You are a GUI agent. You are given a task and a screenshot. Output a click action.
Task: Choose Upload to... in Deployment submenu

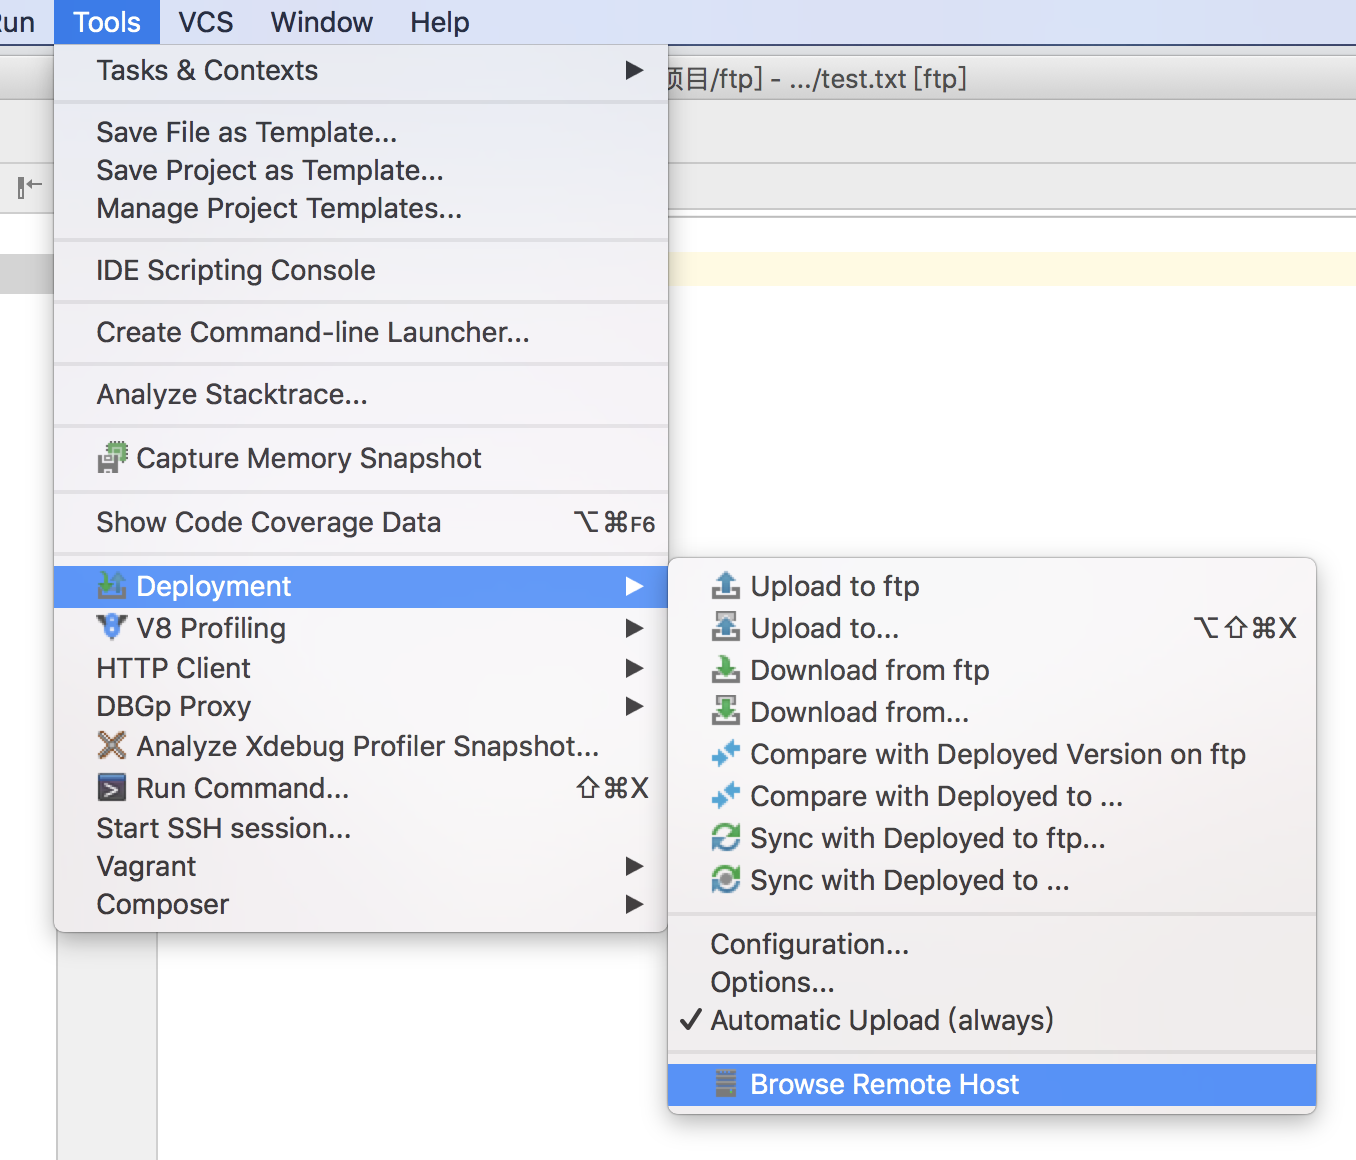[992, 628]
